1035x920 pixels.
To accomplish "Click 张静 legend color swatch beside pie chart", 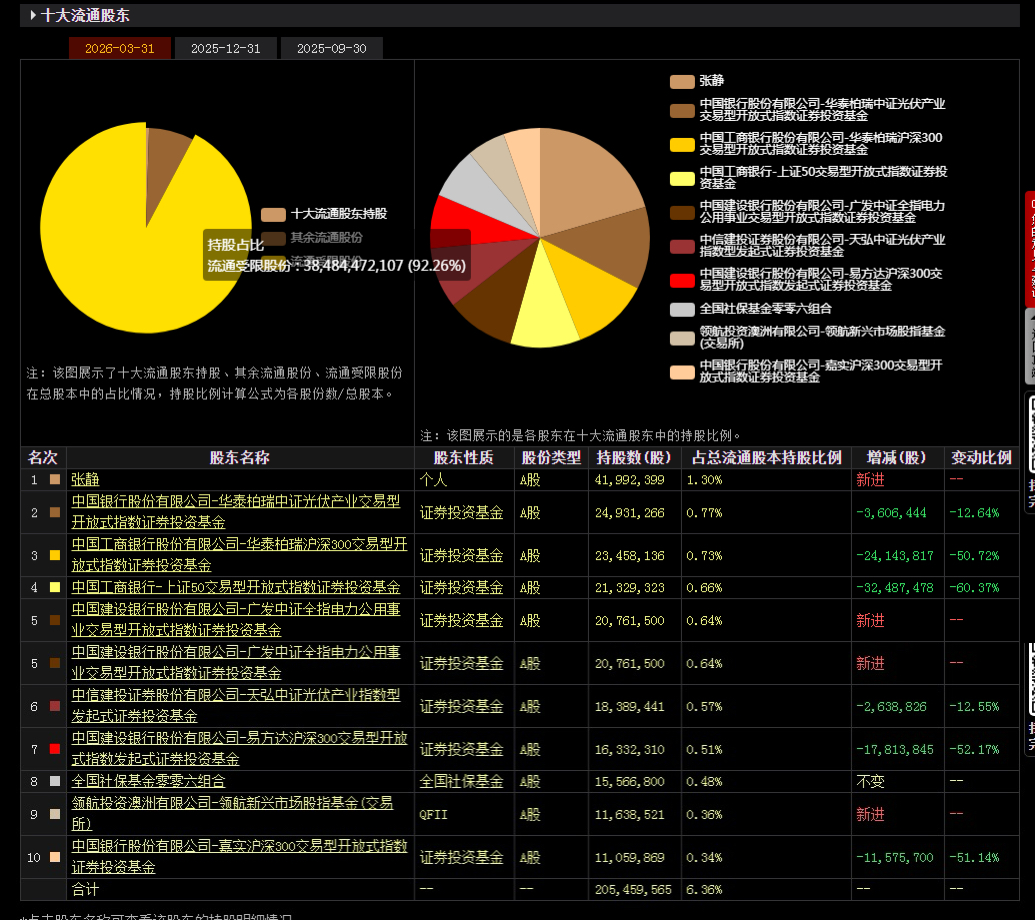I will point(682,81).
